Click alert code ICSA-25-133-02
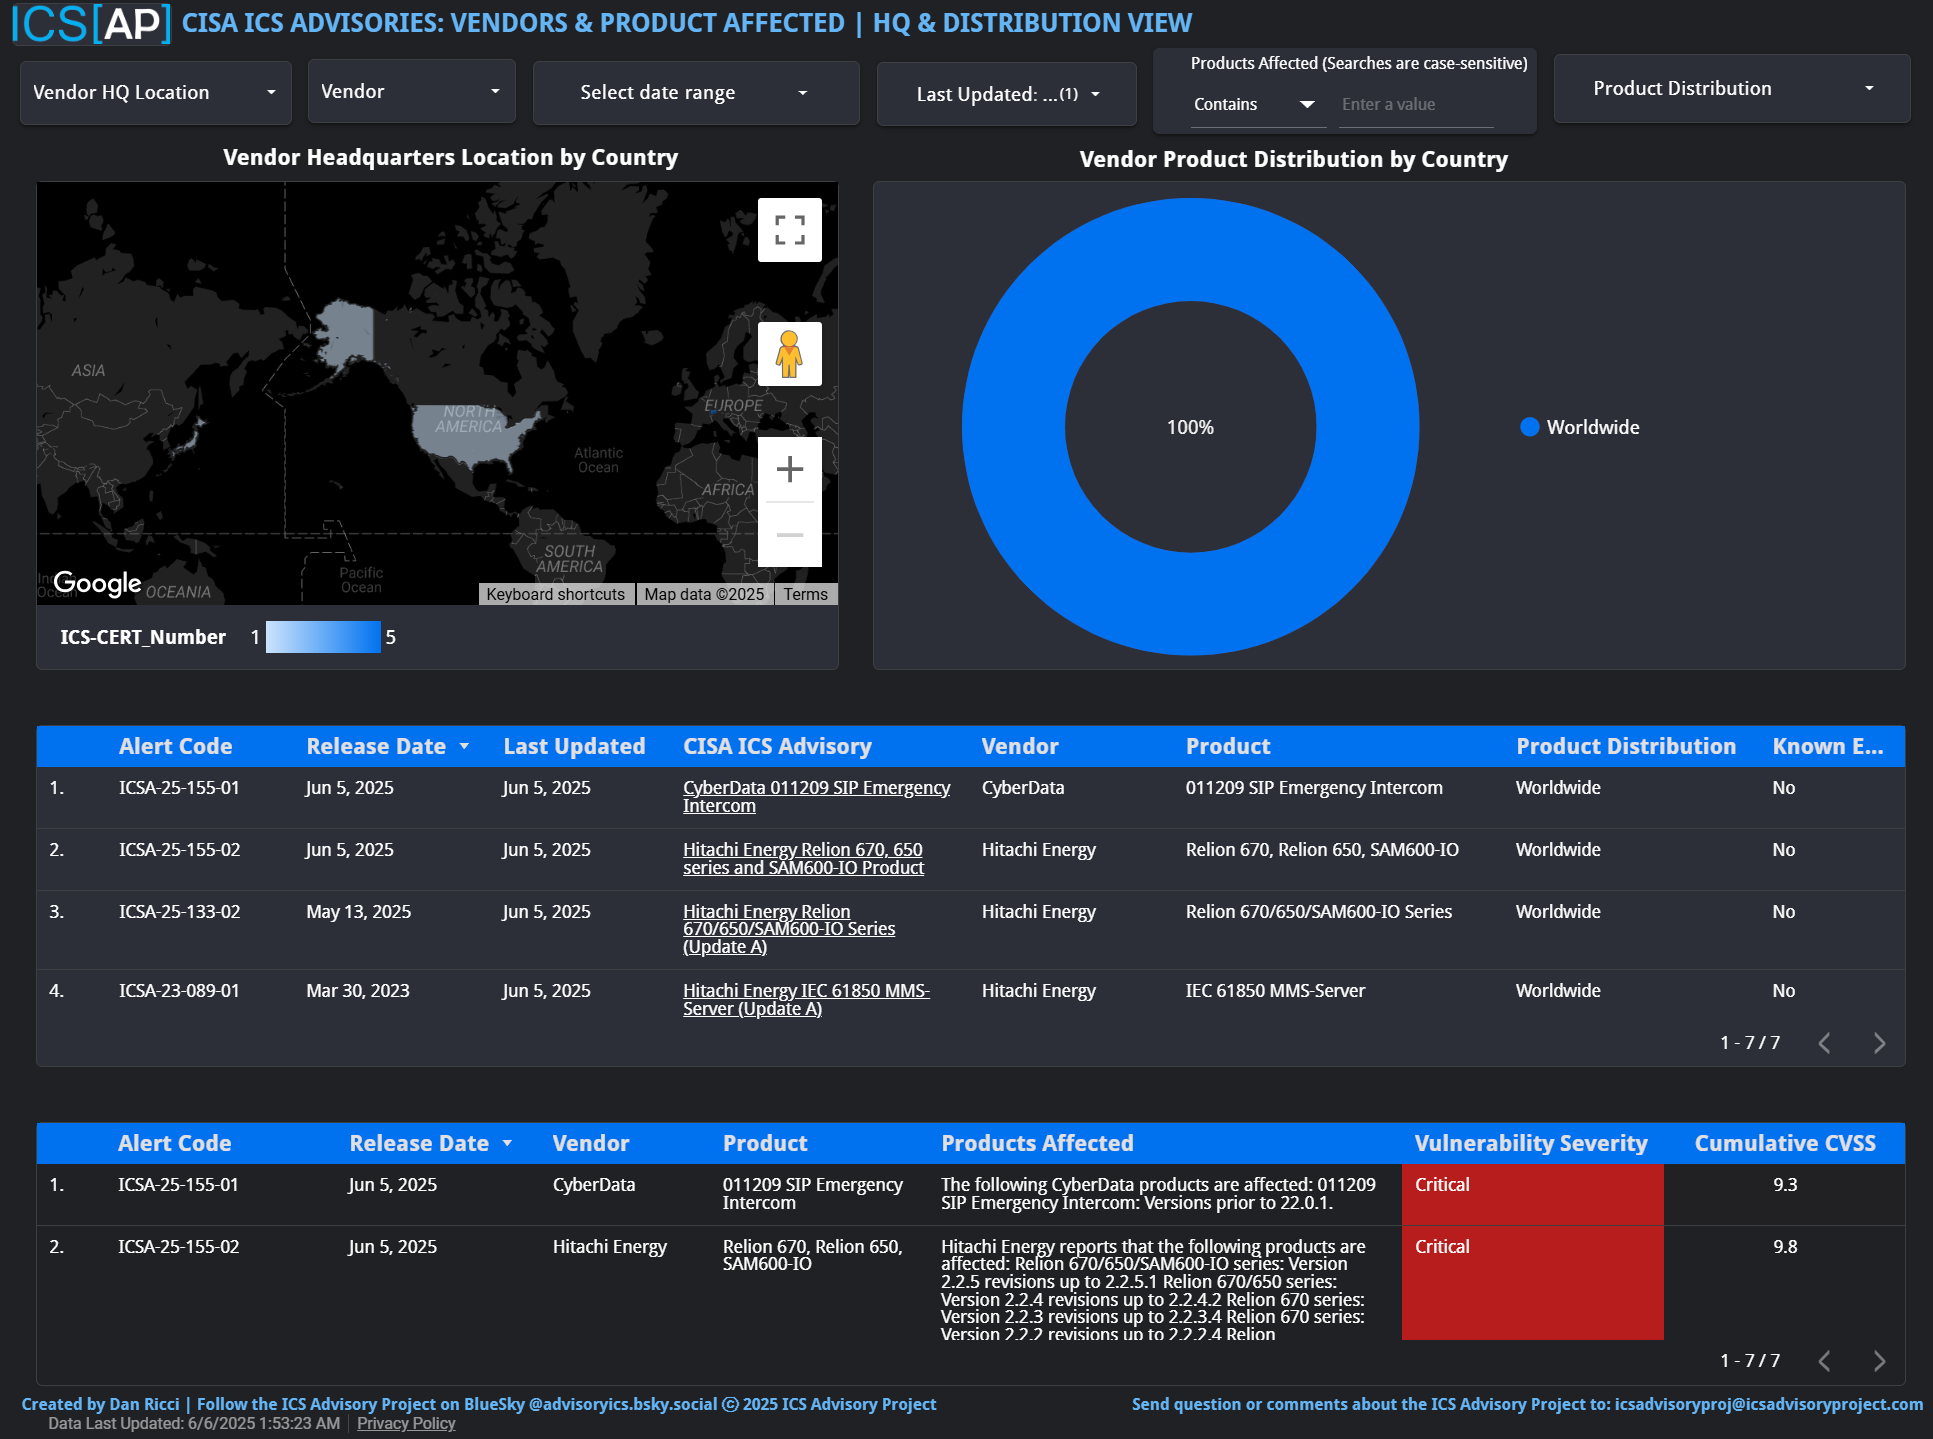 (x=180, y=912)
